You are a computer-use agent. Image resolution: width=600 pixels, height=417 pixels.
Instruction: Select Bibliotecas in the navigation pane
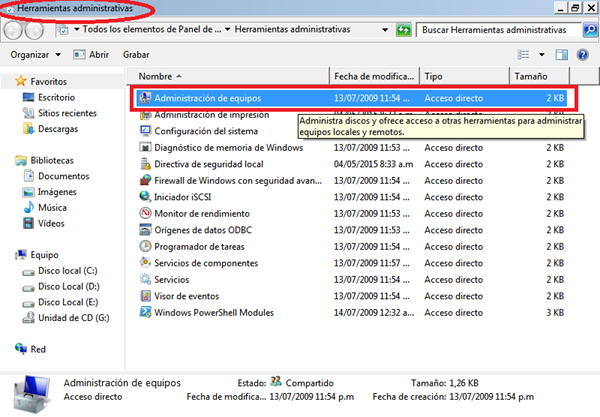click(x=44, y=160)
